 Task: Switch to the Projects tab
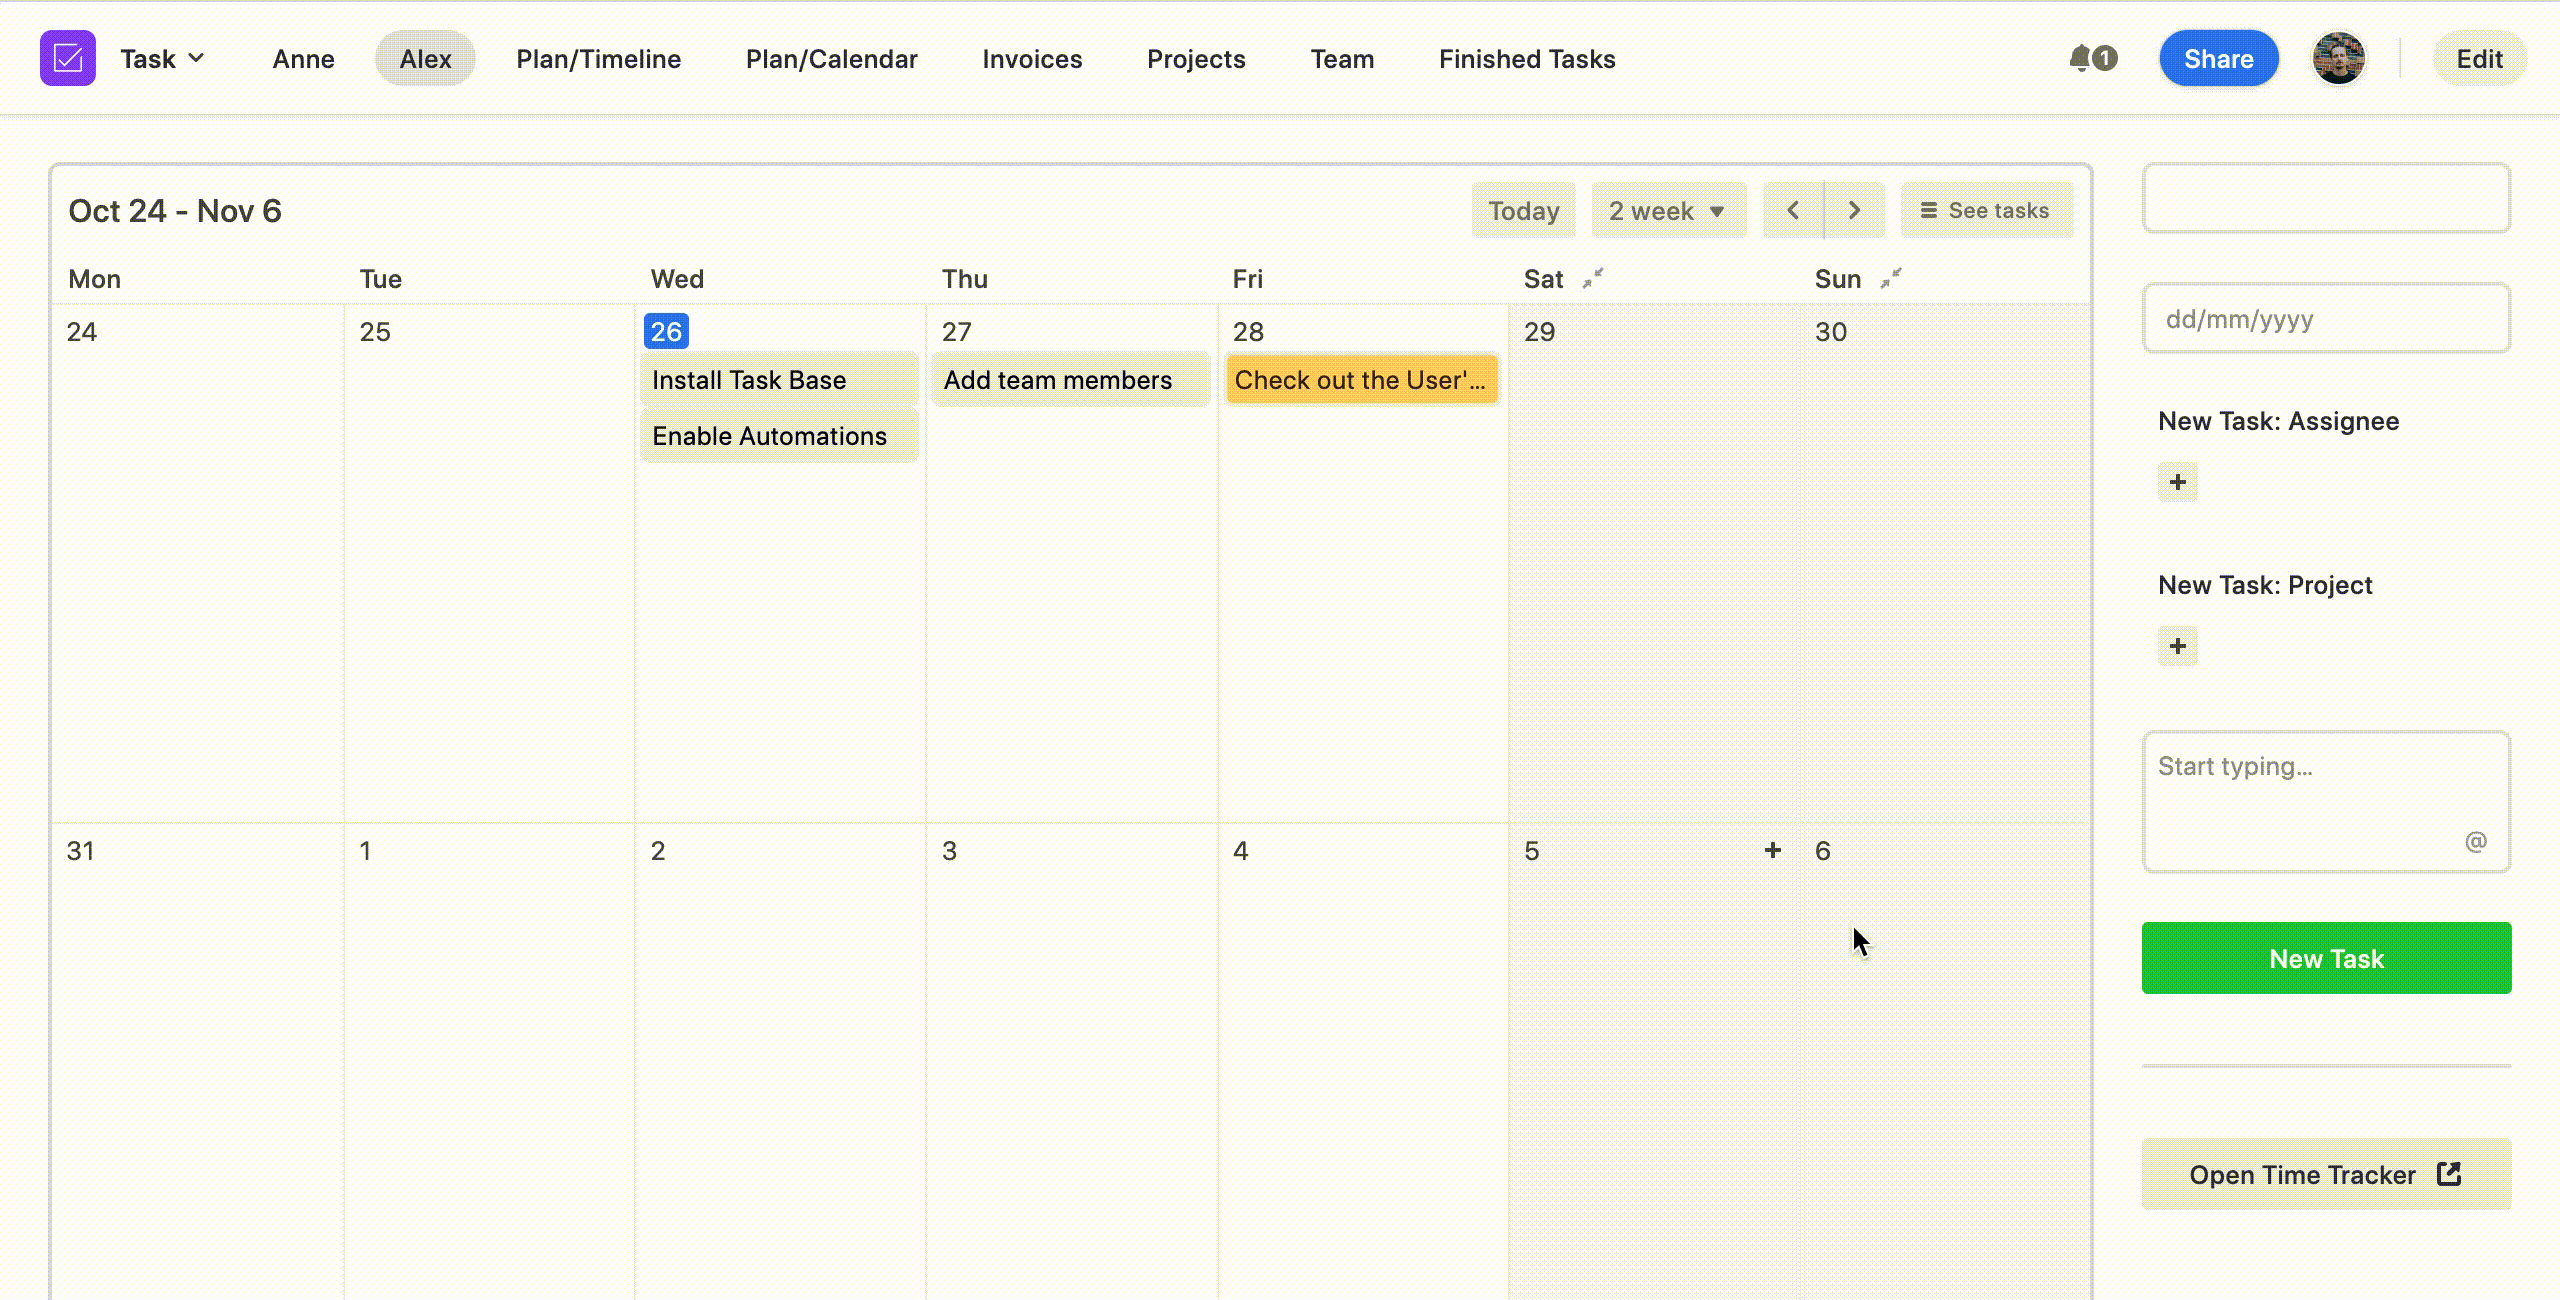click(x=1196, y=59)
